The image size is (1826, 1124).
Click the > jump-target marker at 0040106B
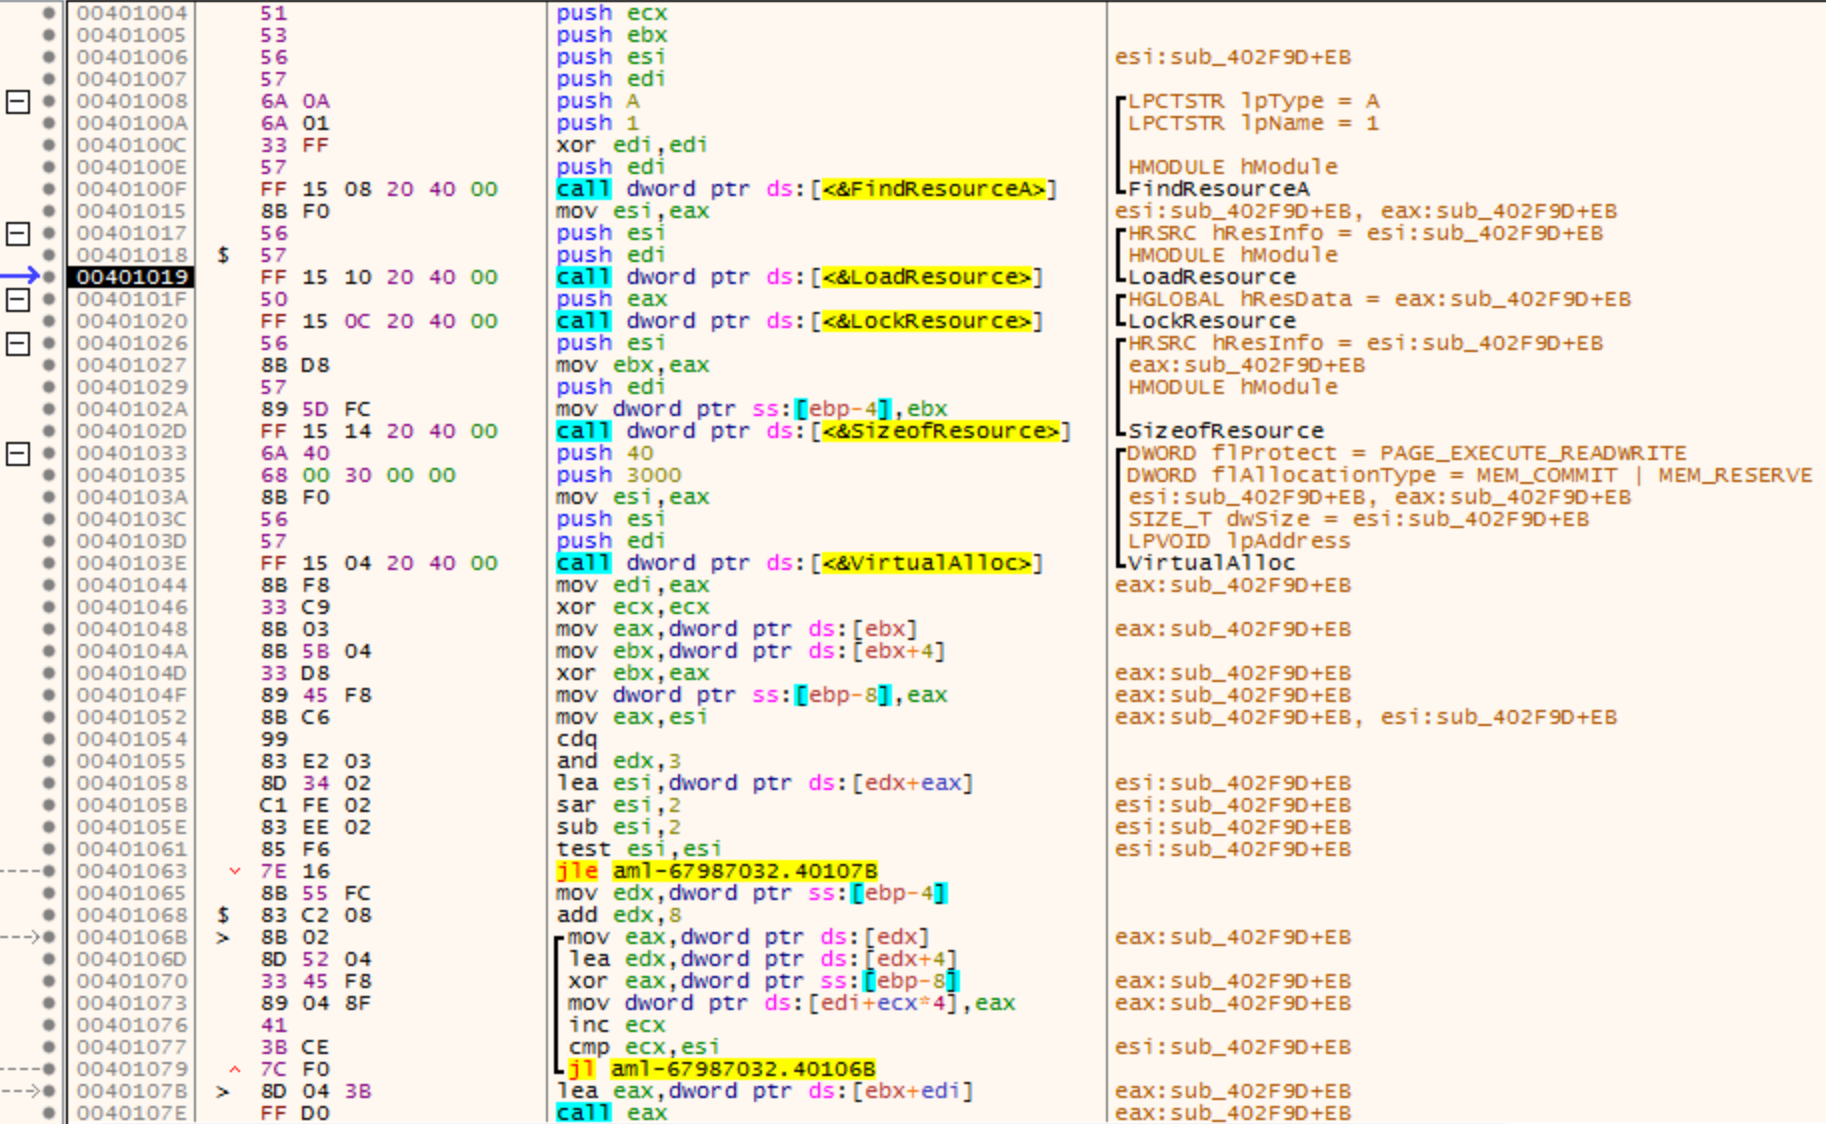(x=223, y=937)
